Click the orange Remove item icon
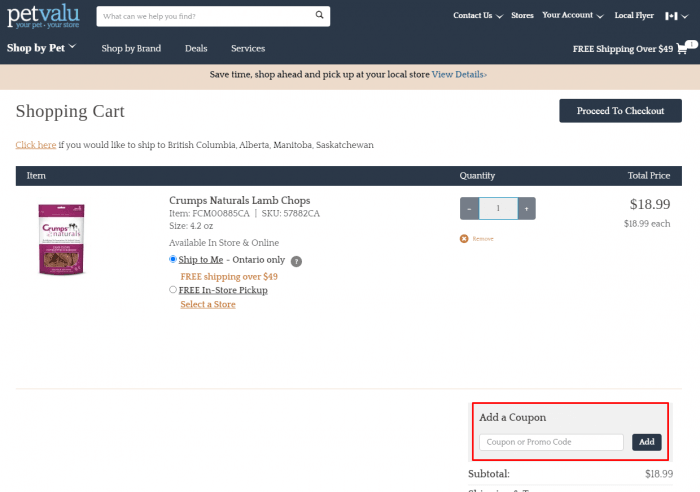Screen dimensions: 700x492 click(x=464, y=239)
